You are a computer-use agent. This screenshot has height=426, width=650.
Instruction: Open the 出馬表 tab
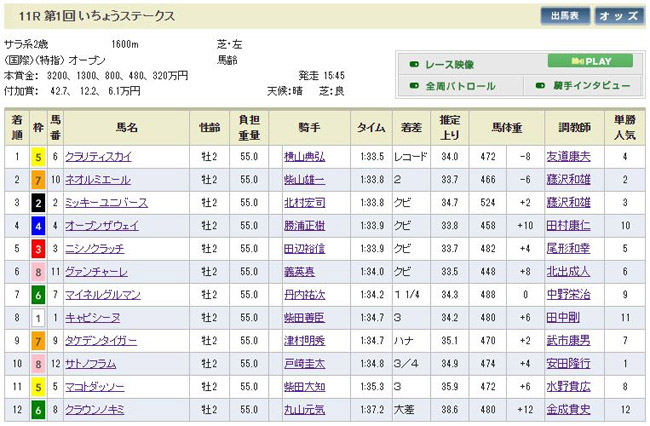(x=565, y=16)
